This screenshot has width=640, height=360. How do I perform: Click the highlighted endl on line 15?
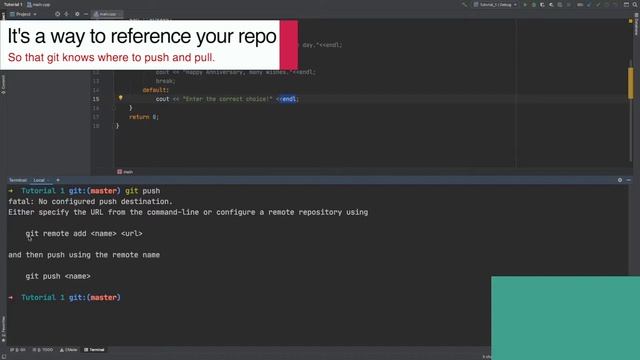tap(289, 99)
